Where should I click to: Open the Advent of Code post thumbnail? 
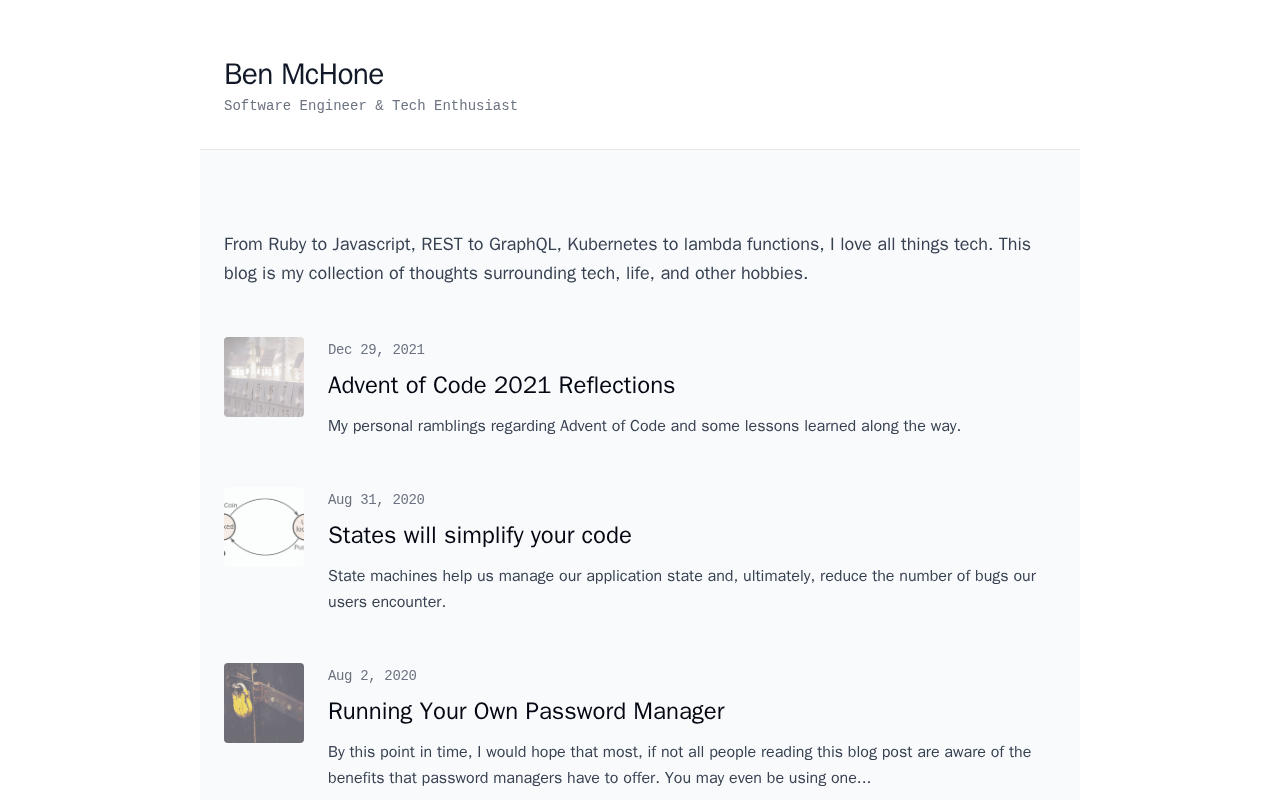pyautogui.click(x=264, y=377)
